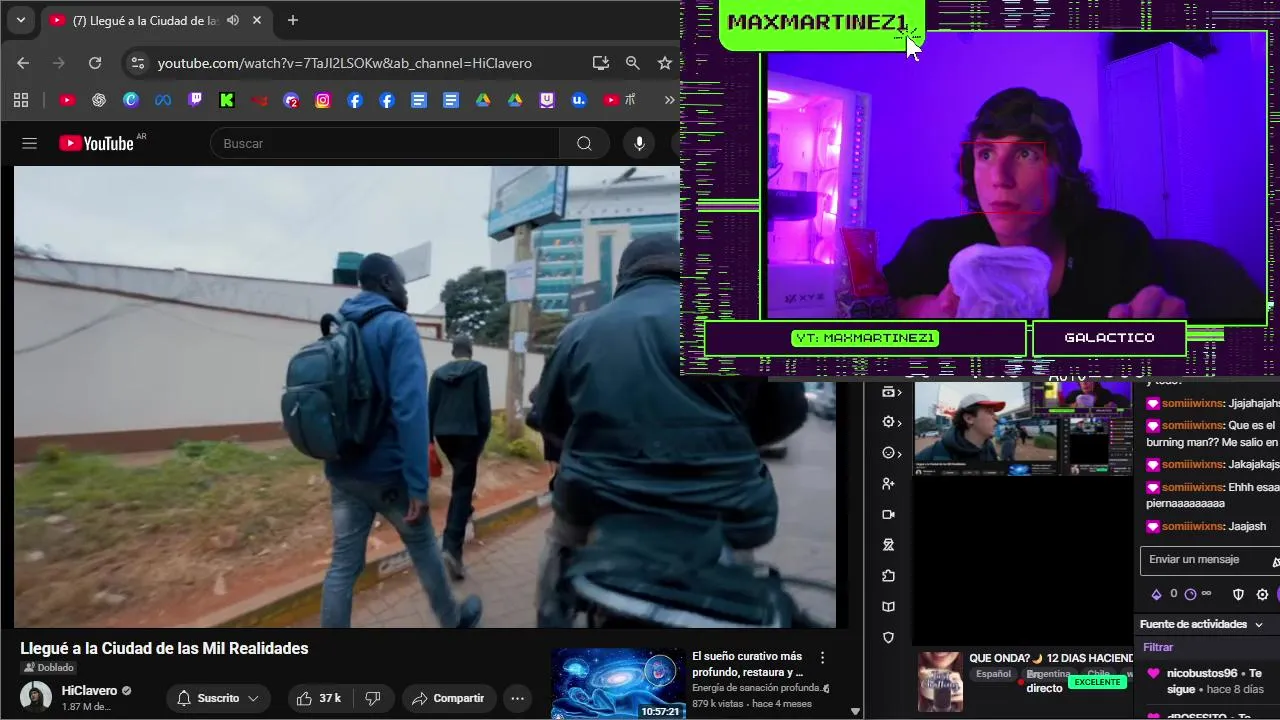
Task: Open the YouTube hamburger guide menu
Action: click(29, 144)
